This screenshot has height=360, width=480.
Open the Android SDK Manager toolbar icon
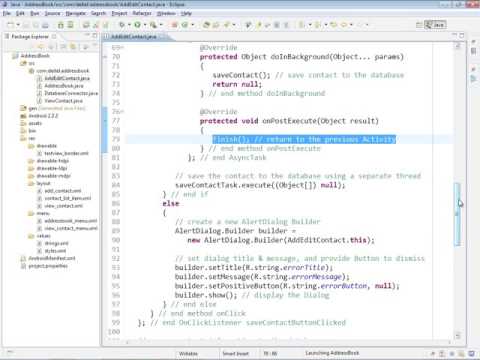coord(61,25)
